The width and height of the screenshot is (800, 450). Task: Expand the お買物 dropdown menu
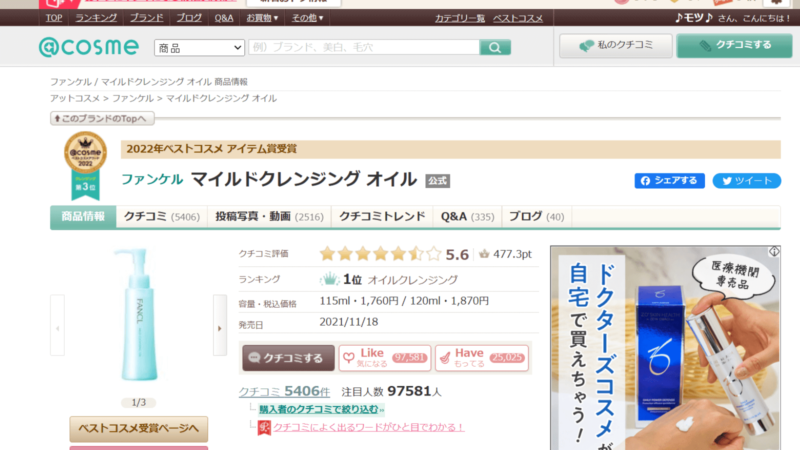(262, 18)
